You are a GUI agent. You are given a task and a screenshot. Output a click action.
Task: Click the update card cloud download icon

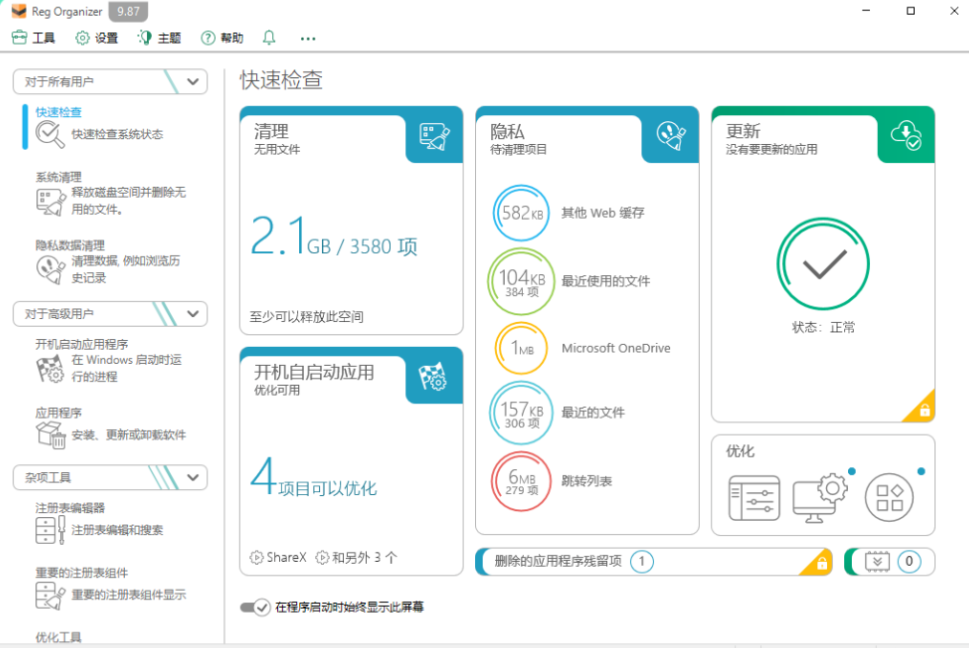[x=906, y=135]
